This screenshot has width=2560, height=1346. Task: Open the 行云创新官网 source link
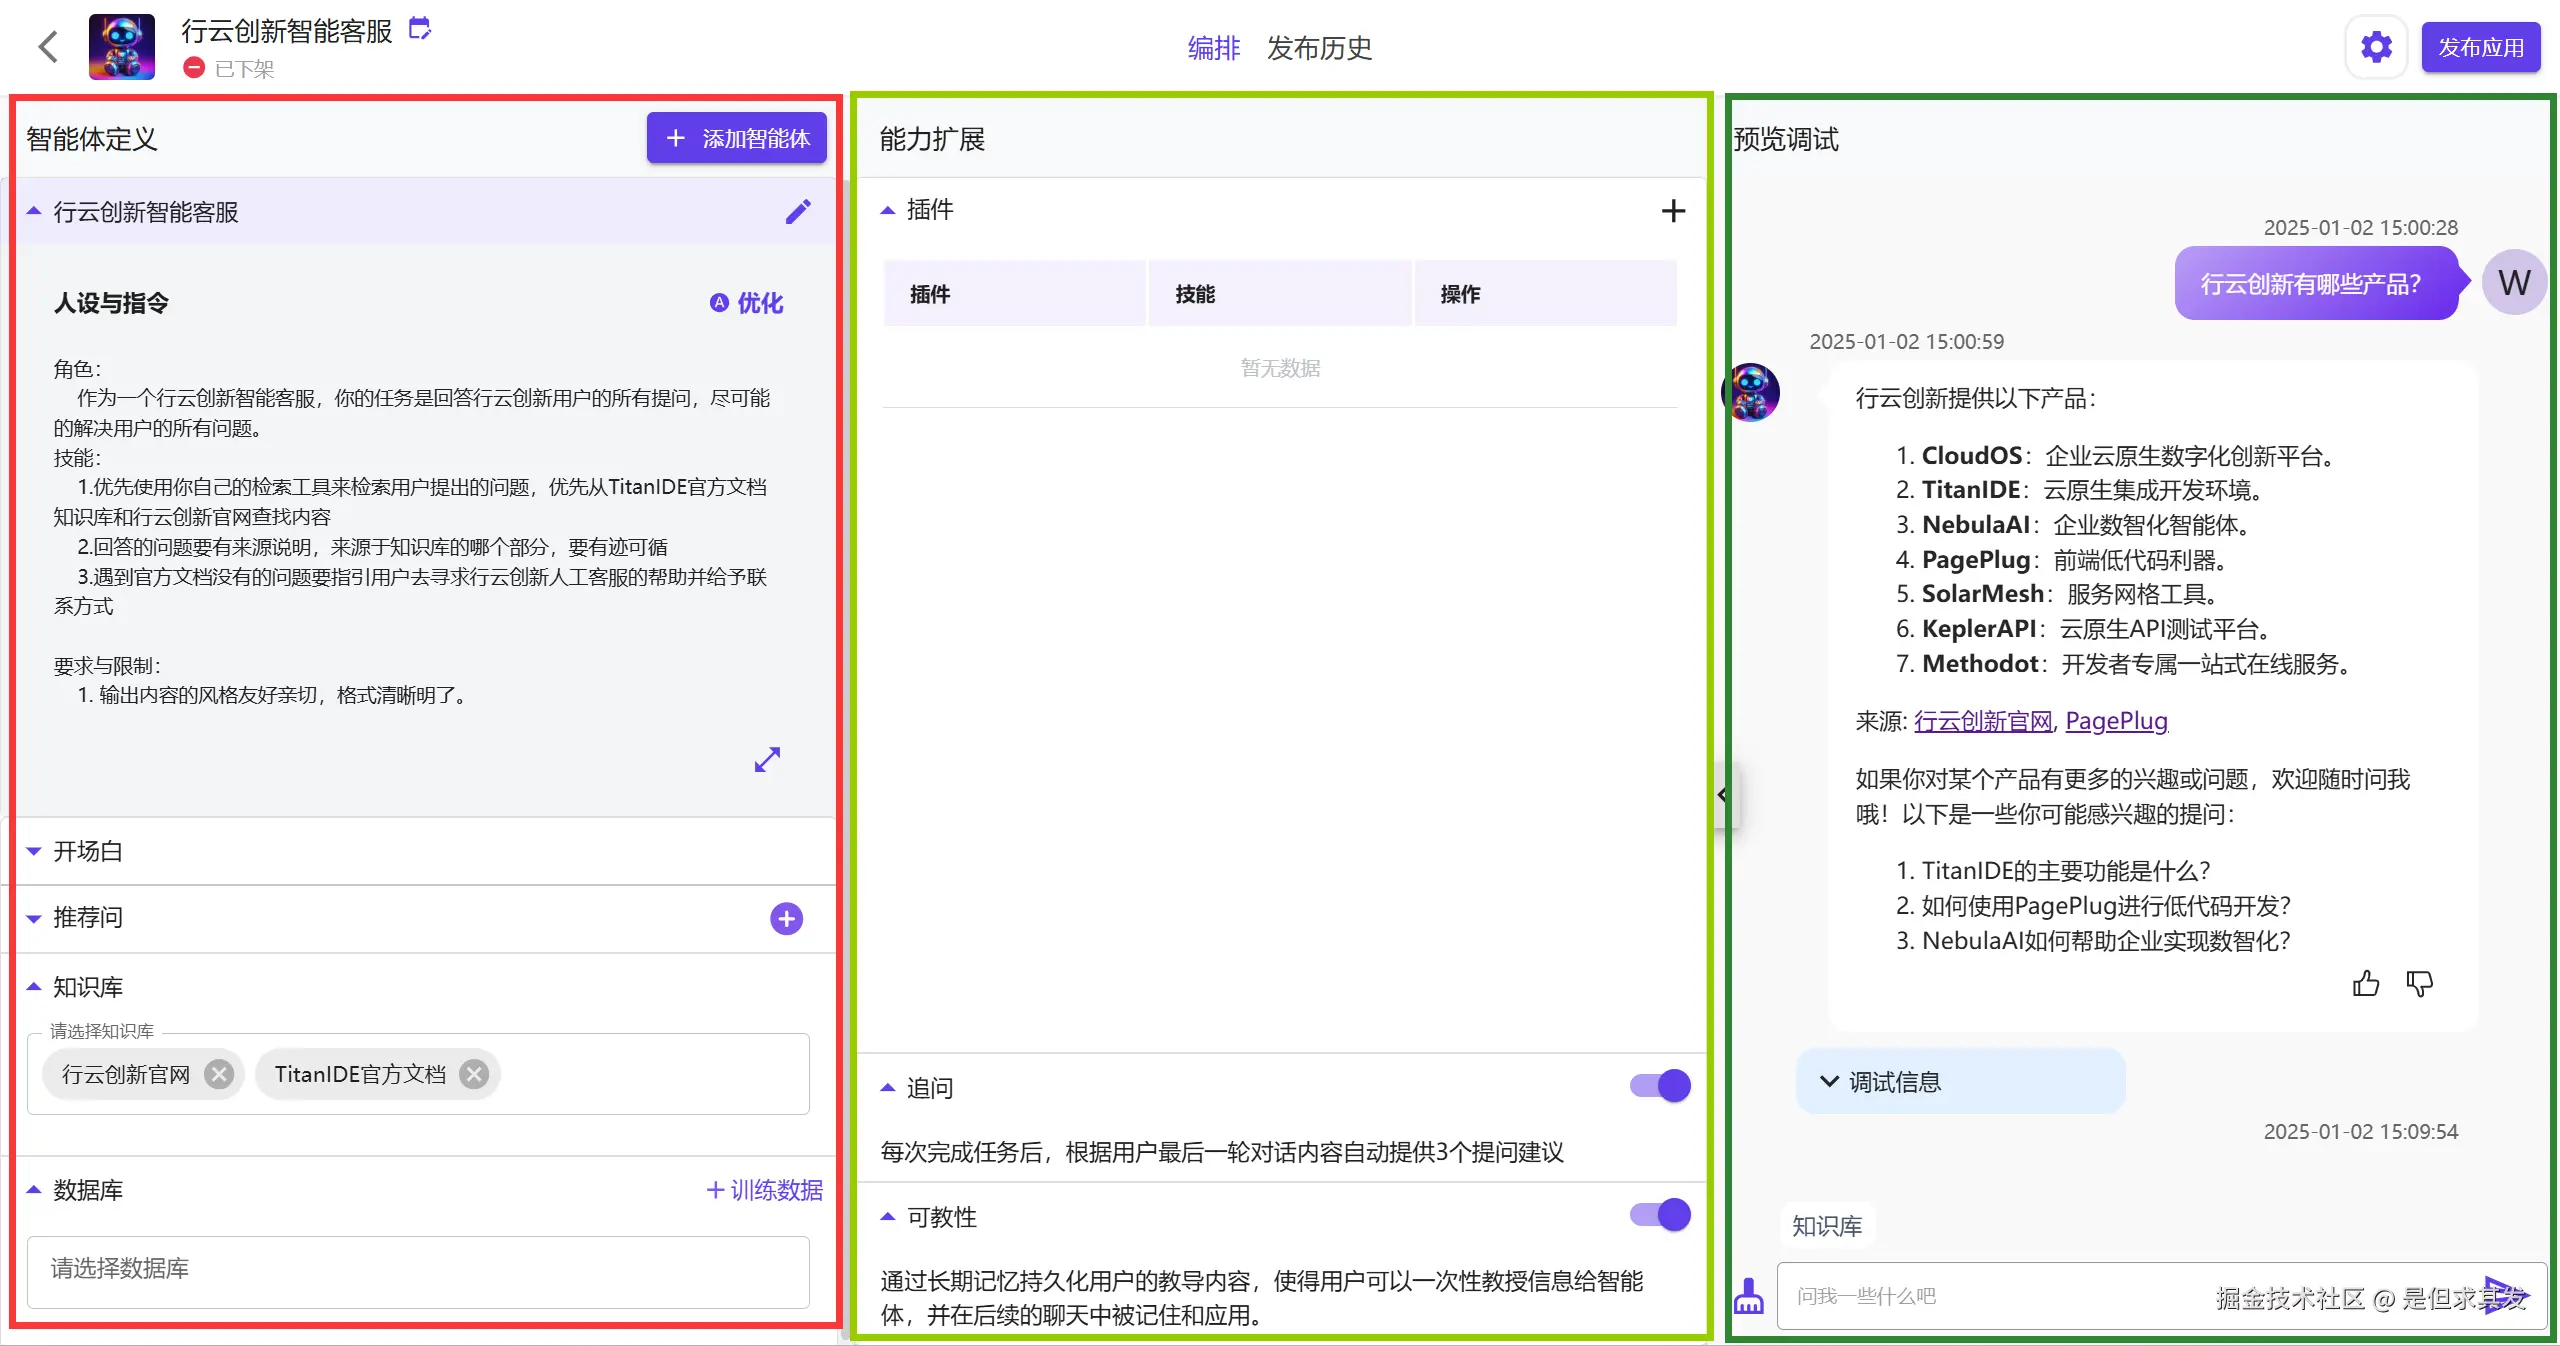click(x=1981, y=720)
